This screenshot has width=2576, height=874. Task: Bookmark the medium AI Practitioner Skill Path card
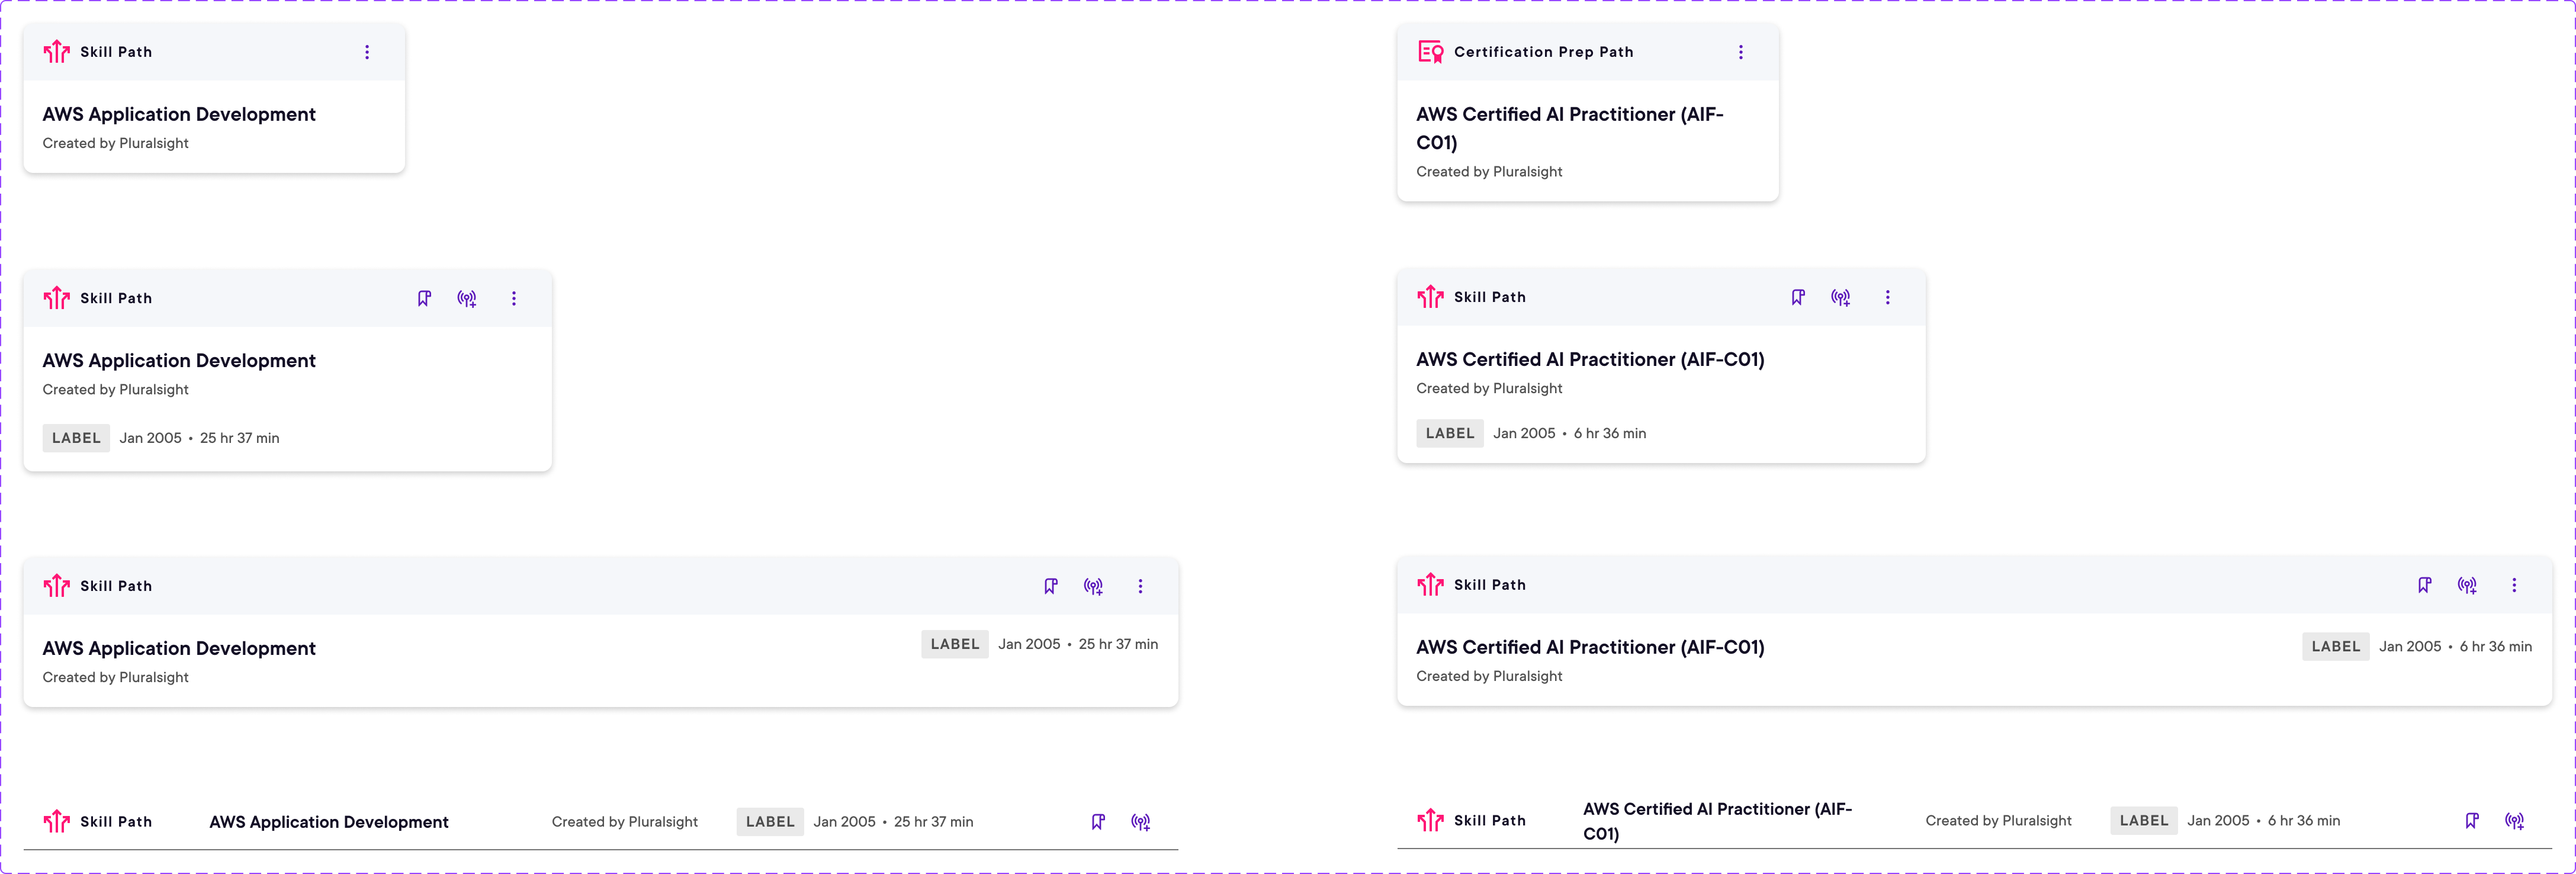click(x=1798, y=297)
